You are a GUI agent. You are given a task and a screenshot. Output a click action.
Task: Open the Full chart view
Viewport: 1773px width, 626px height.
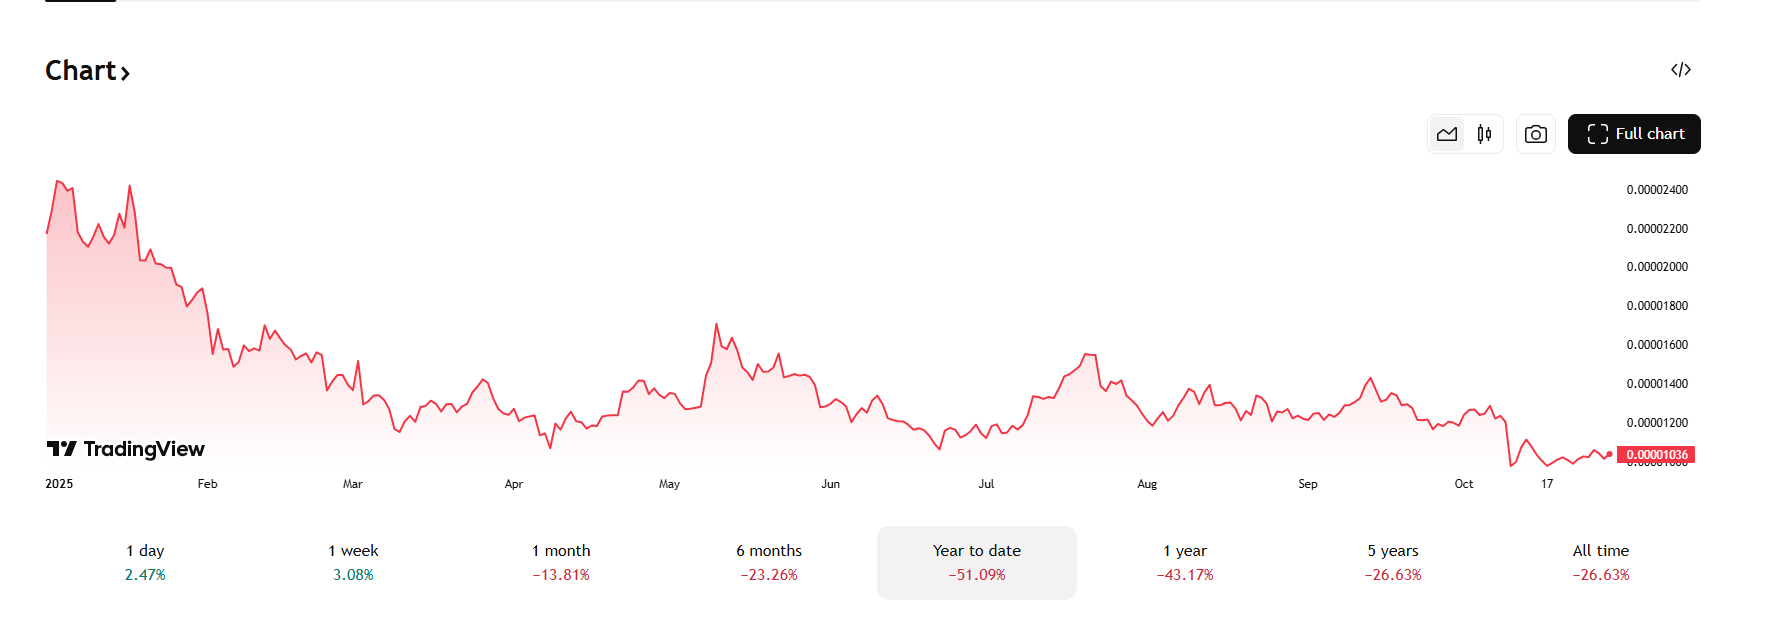tap(1634, 134)
